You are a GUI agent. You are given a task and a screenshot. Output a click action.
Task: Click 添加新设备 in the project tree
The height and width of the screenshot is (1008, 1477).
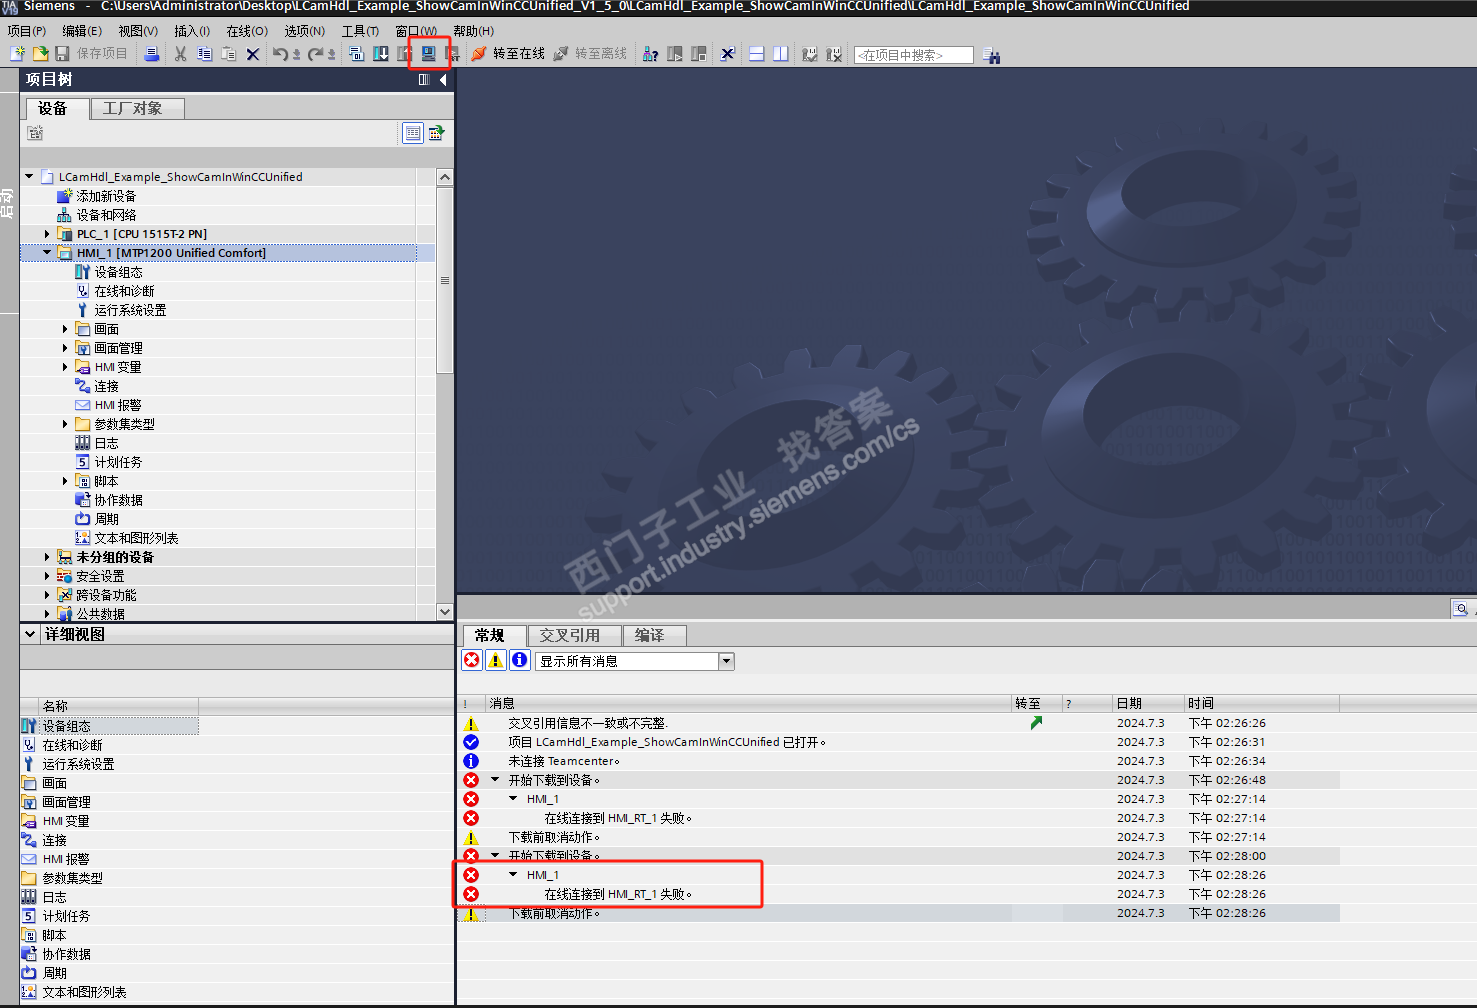pyautogui.click(x=106, y=196)
